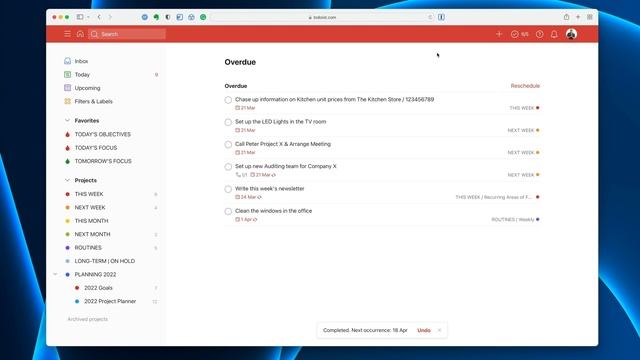
Task: Go to Todoist home icon
Action: 80,34
